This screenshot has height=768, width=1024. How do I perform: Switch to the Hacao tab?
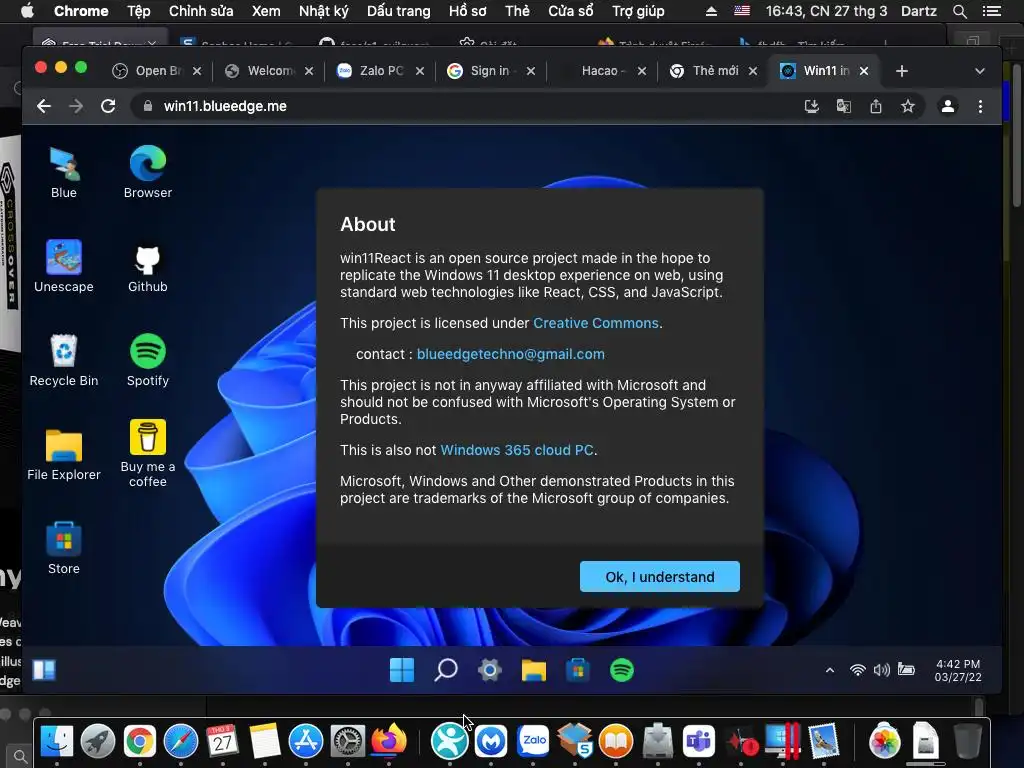tap(602, 71)
